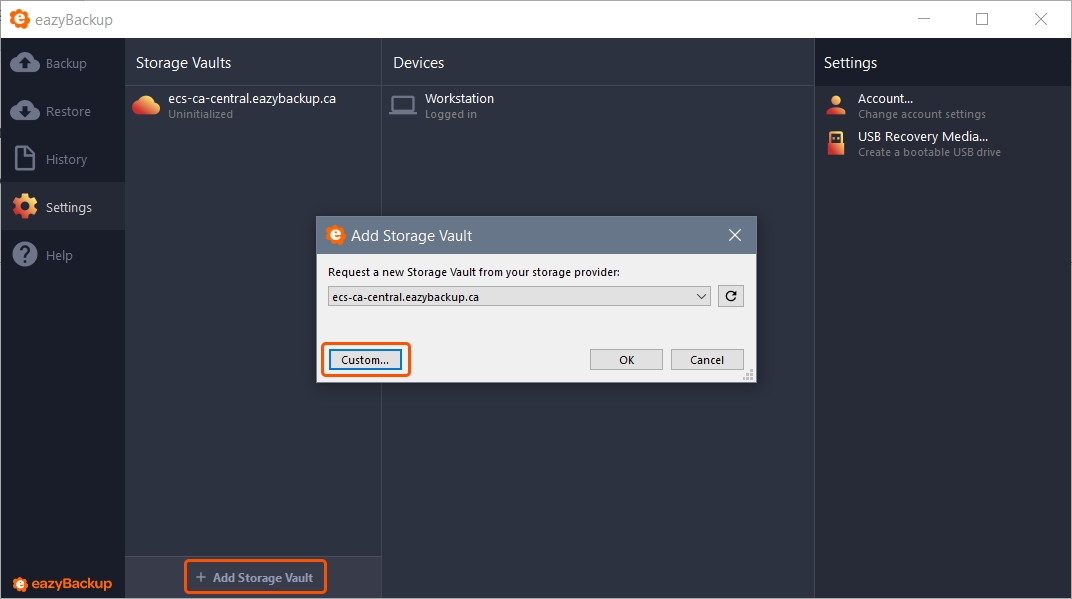This screenshot has width=1072, height=599.
Task: Click the Uninitialized status text
Action: click(x=200, y=114)
